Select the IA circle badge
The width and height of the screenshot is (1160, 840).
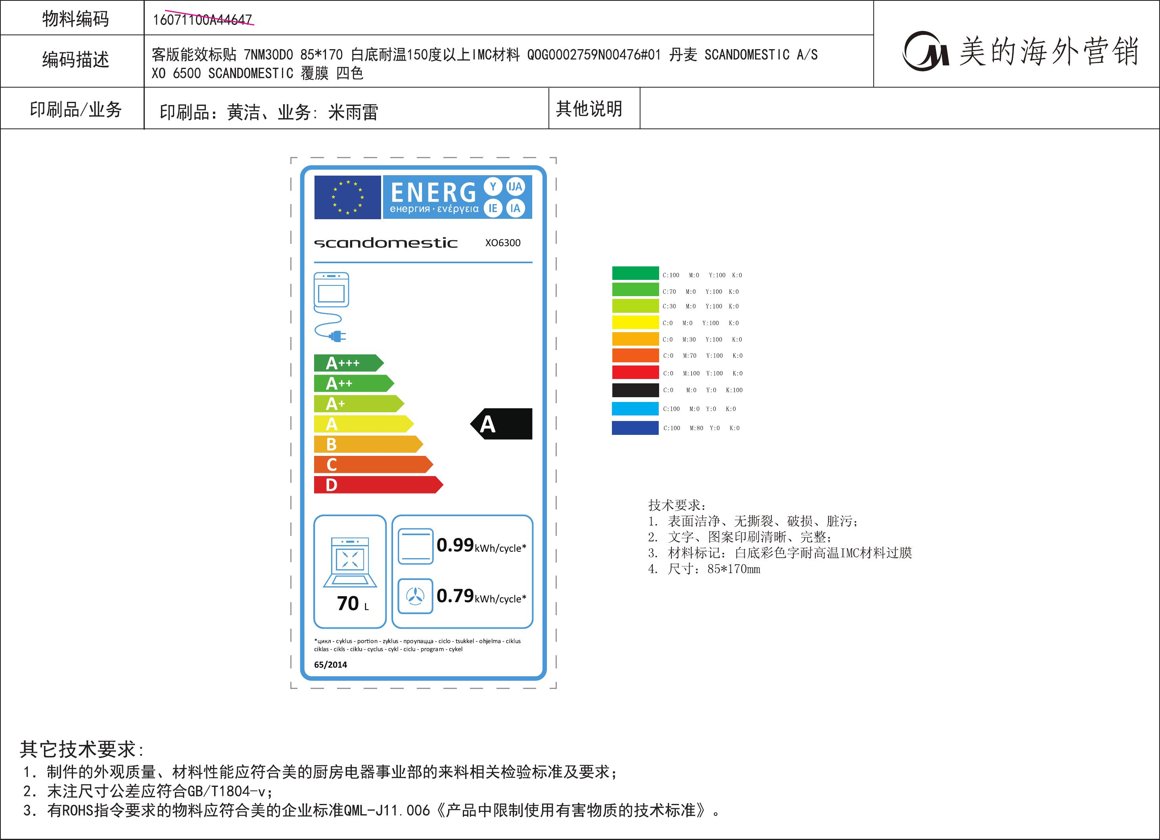(517, 206)
